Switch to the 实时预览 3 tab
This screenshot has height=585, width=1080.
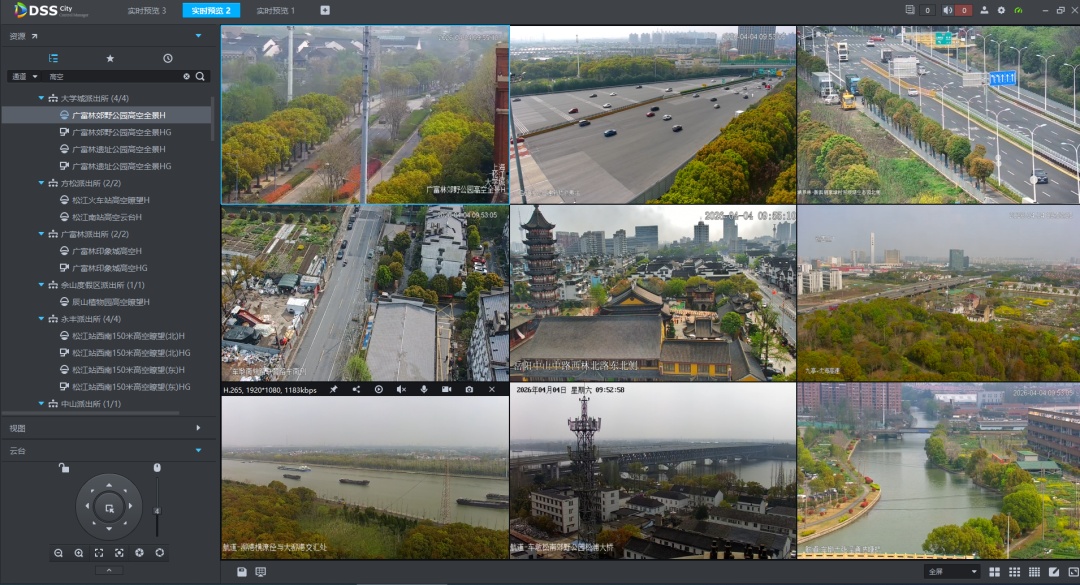(x=147, y=10)
